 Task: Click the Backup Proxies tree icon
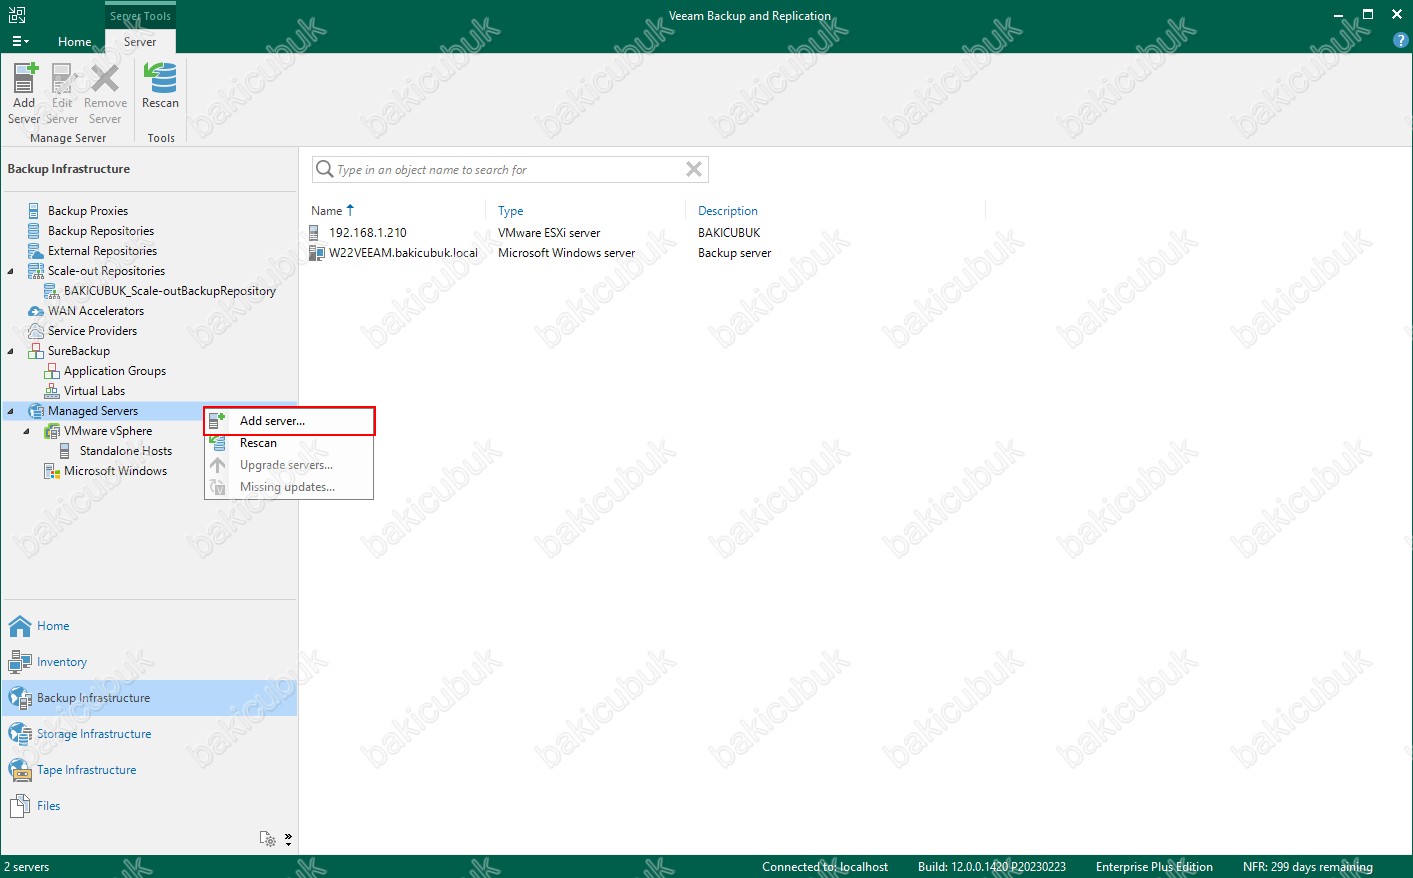click(35, 211)
